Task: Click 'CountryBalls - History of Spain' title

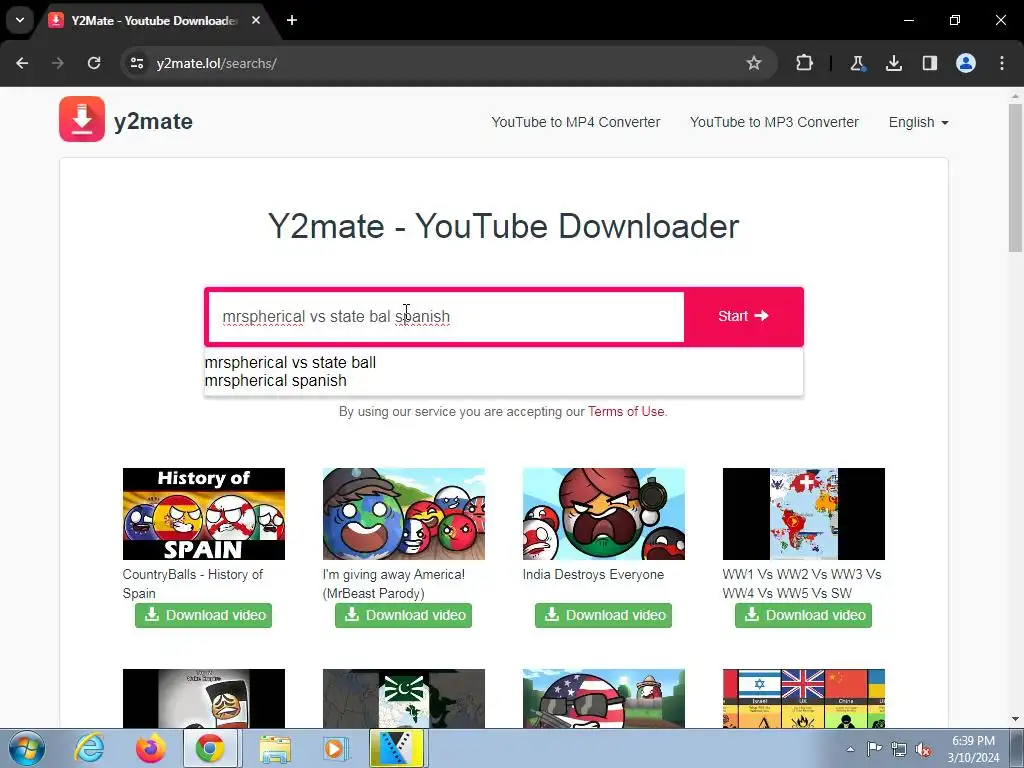Action: pyautogui.click(x=193, y=584)
